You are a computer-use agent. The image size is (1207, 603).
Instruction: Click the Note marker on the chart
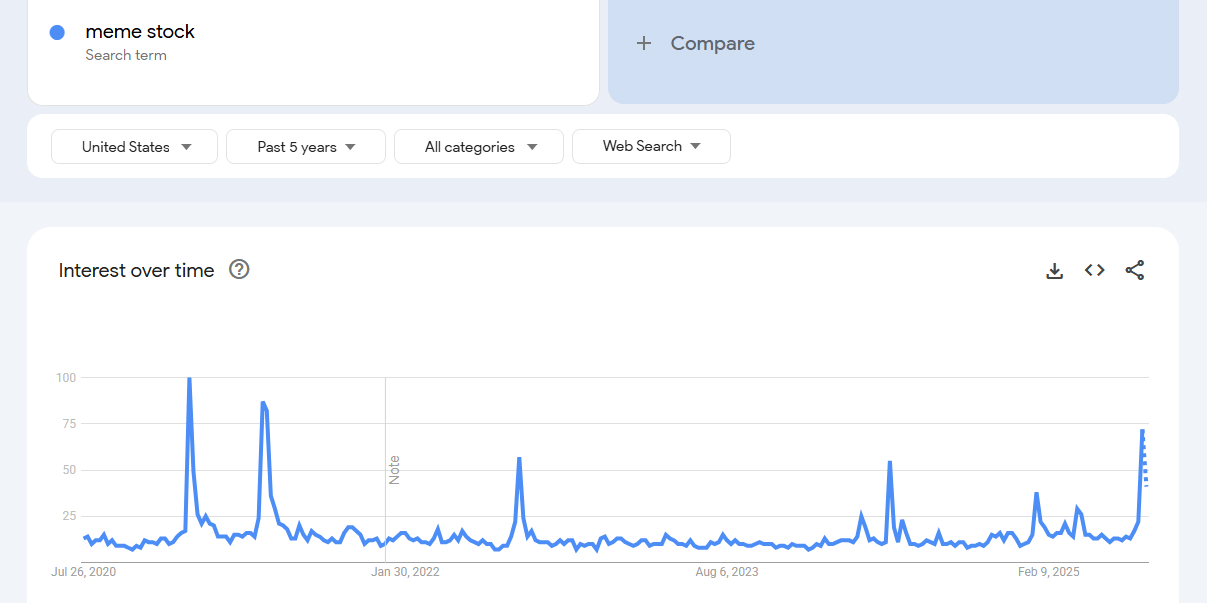pos(394,470)
